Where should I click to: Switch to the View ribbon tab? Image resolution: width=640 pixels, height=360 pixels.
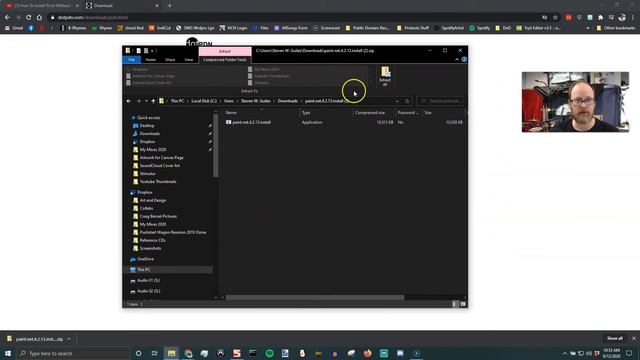coord(189,60)
